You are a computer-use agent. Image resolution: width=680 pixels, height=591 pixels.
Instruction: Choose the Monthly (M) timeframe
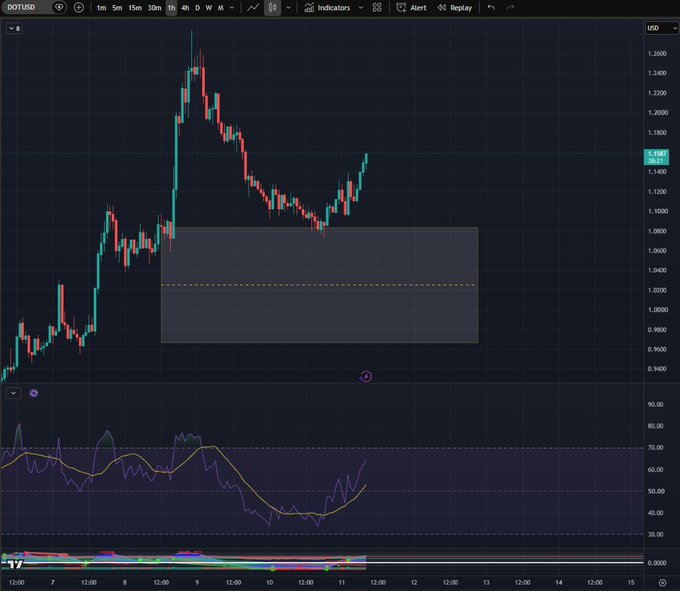coord(220,8)
